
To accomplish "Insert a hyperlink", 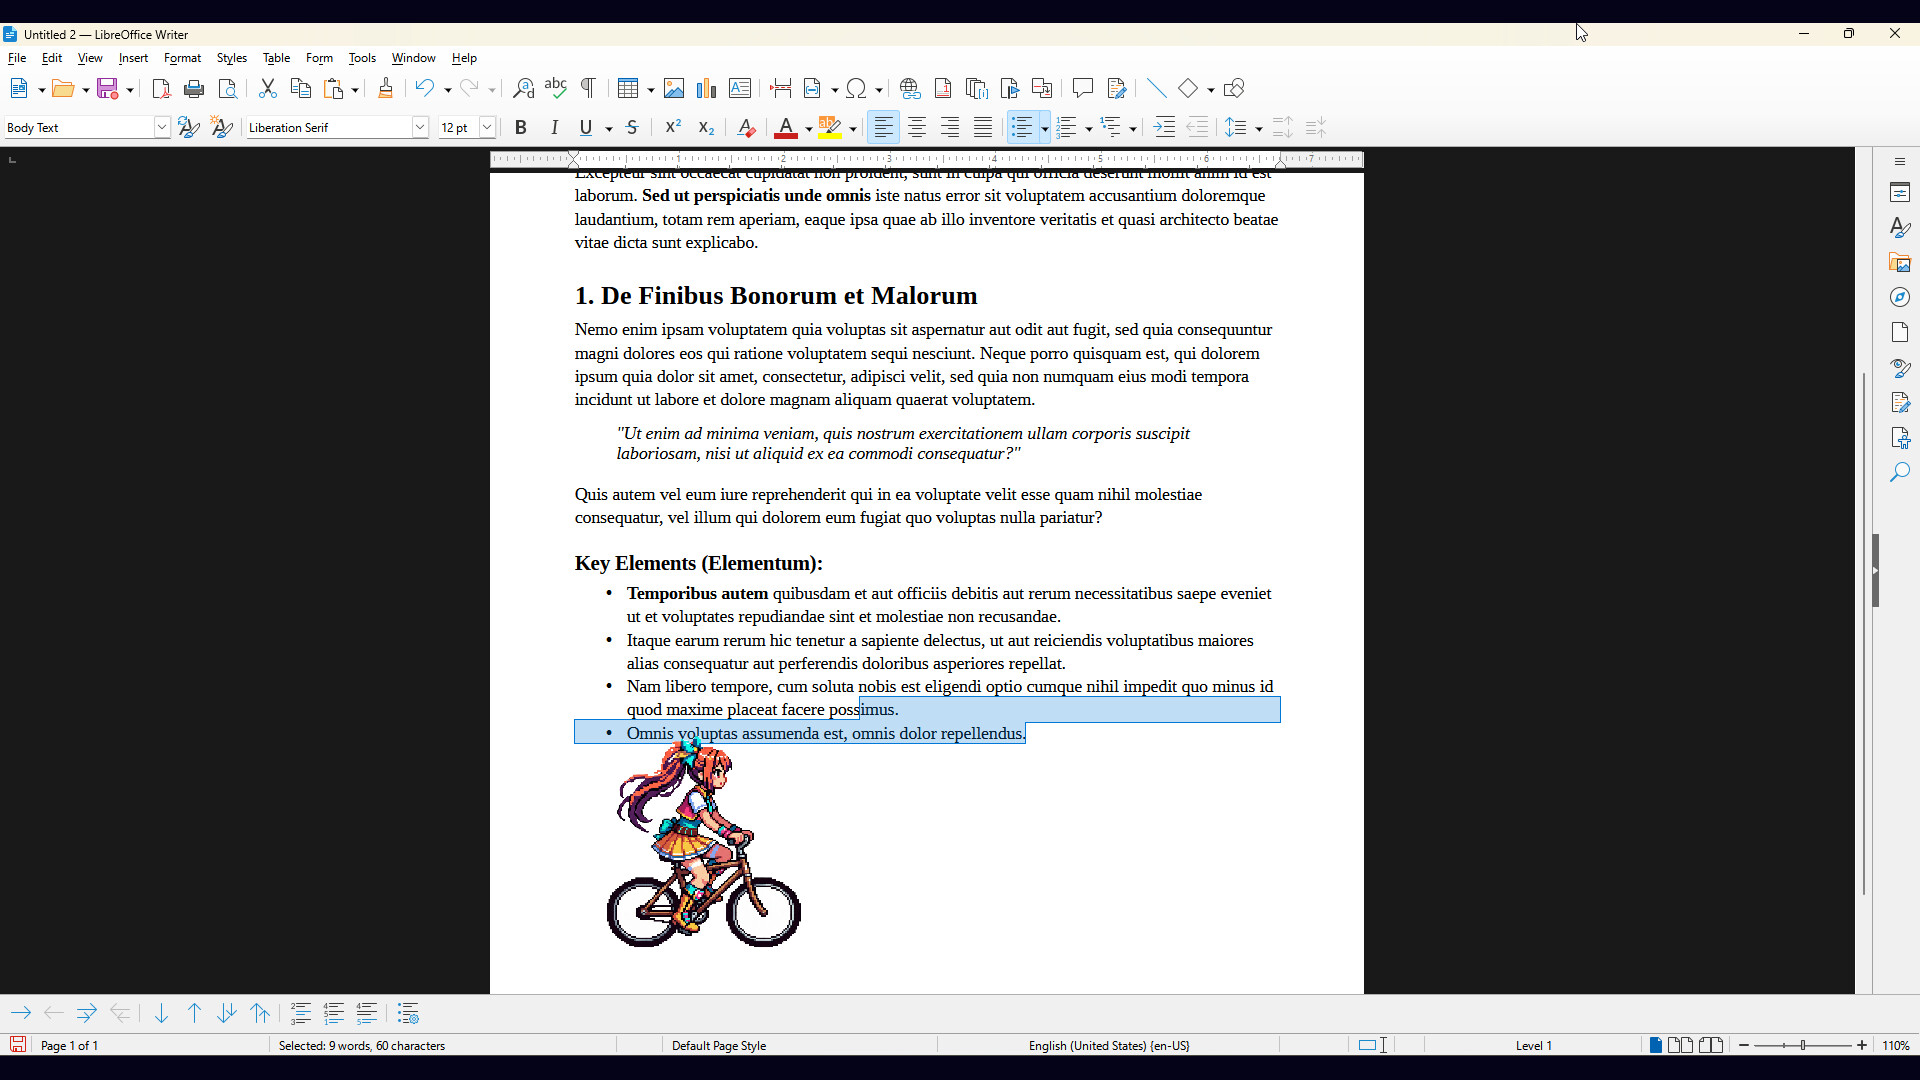I will point(909,88).
